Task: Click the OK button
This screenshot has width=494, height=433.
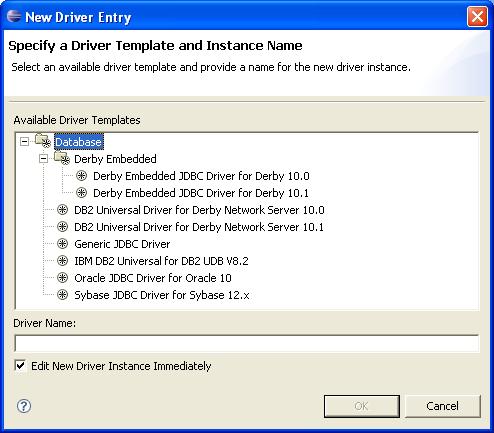Action: tap(362, 406)
